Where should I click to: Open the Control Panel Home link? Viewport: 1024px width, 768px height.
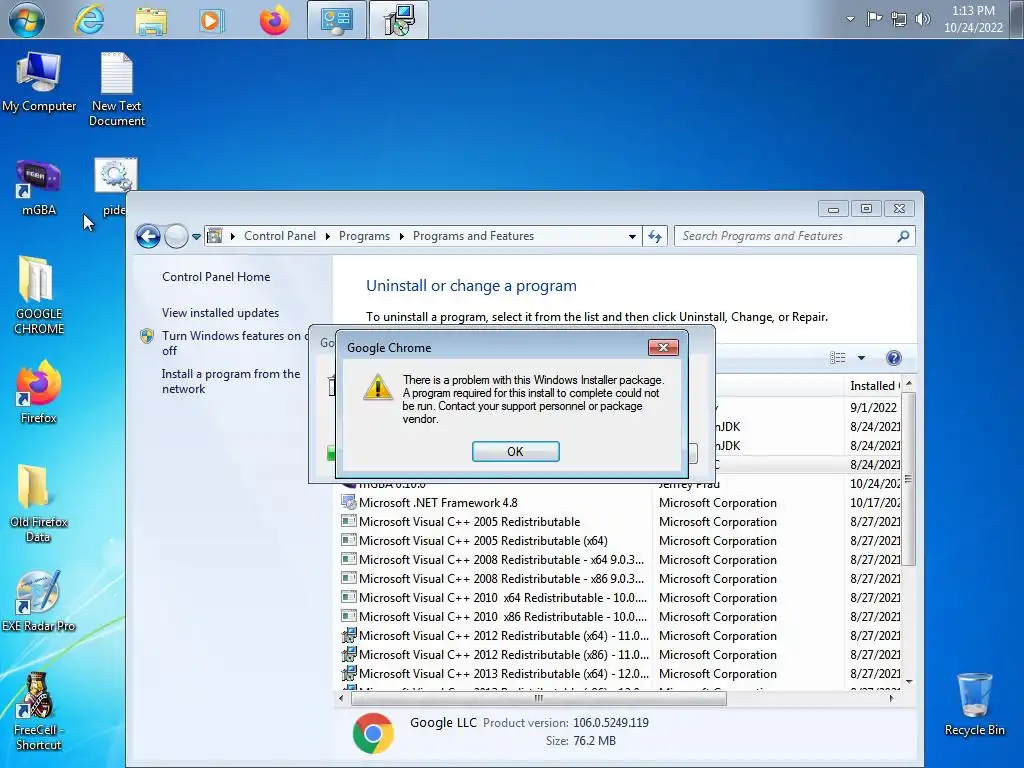216,276
